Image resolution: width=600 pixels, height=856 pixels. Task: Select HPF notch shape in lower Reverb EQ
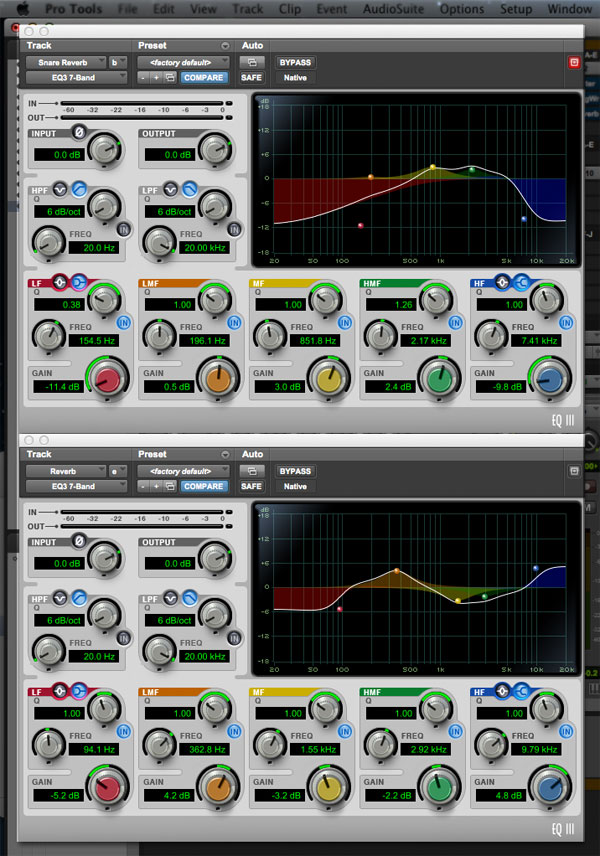click(60, 598)
